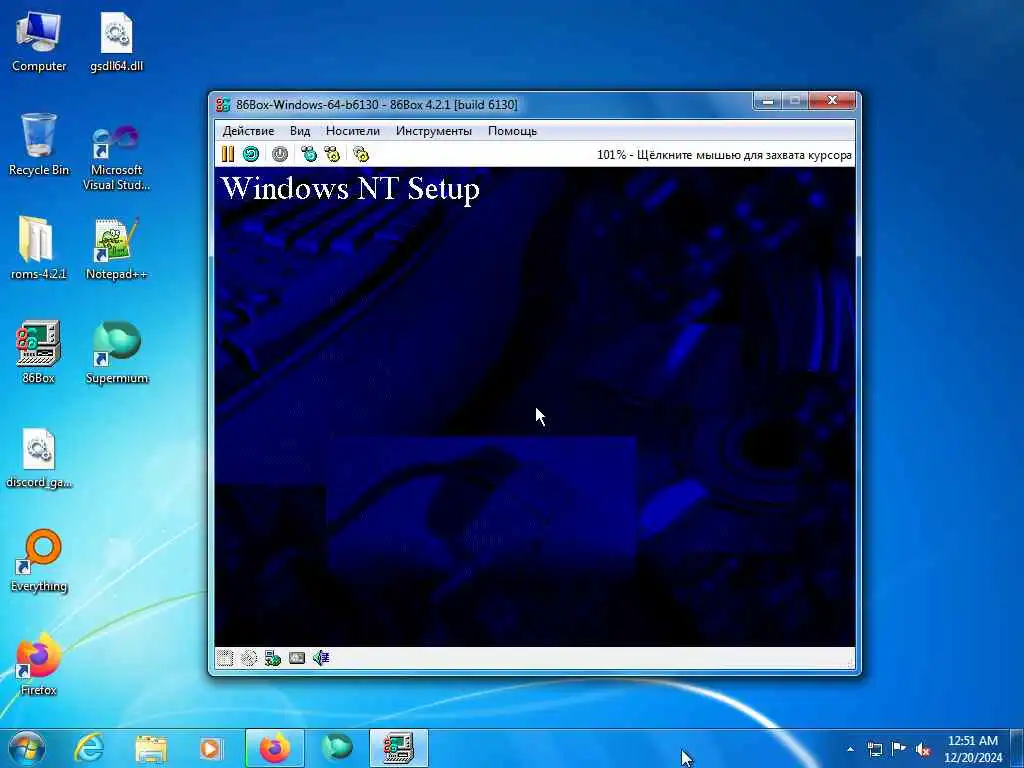The image size is (1024, 768).
Task: Click the Action Center flag tray icon
Action: [899, 749]
